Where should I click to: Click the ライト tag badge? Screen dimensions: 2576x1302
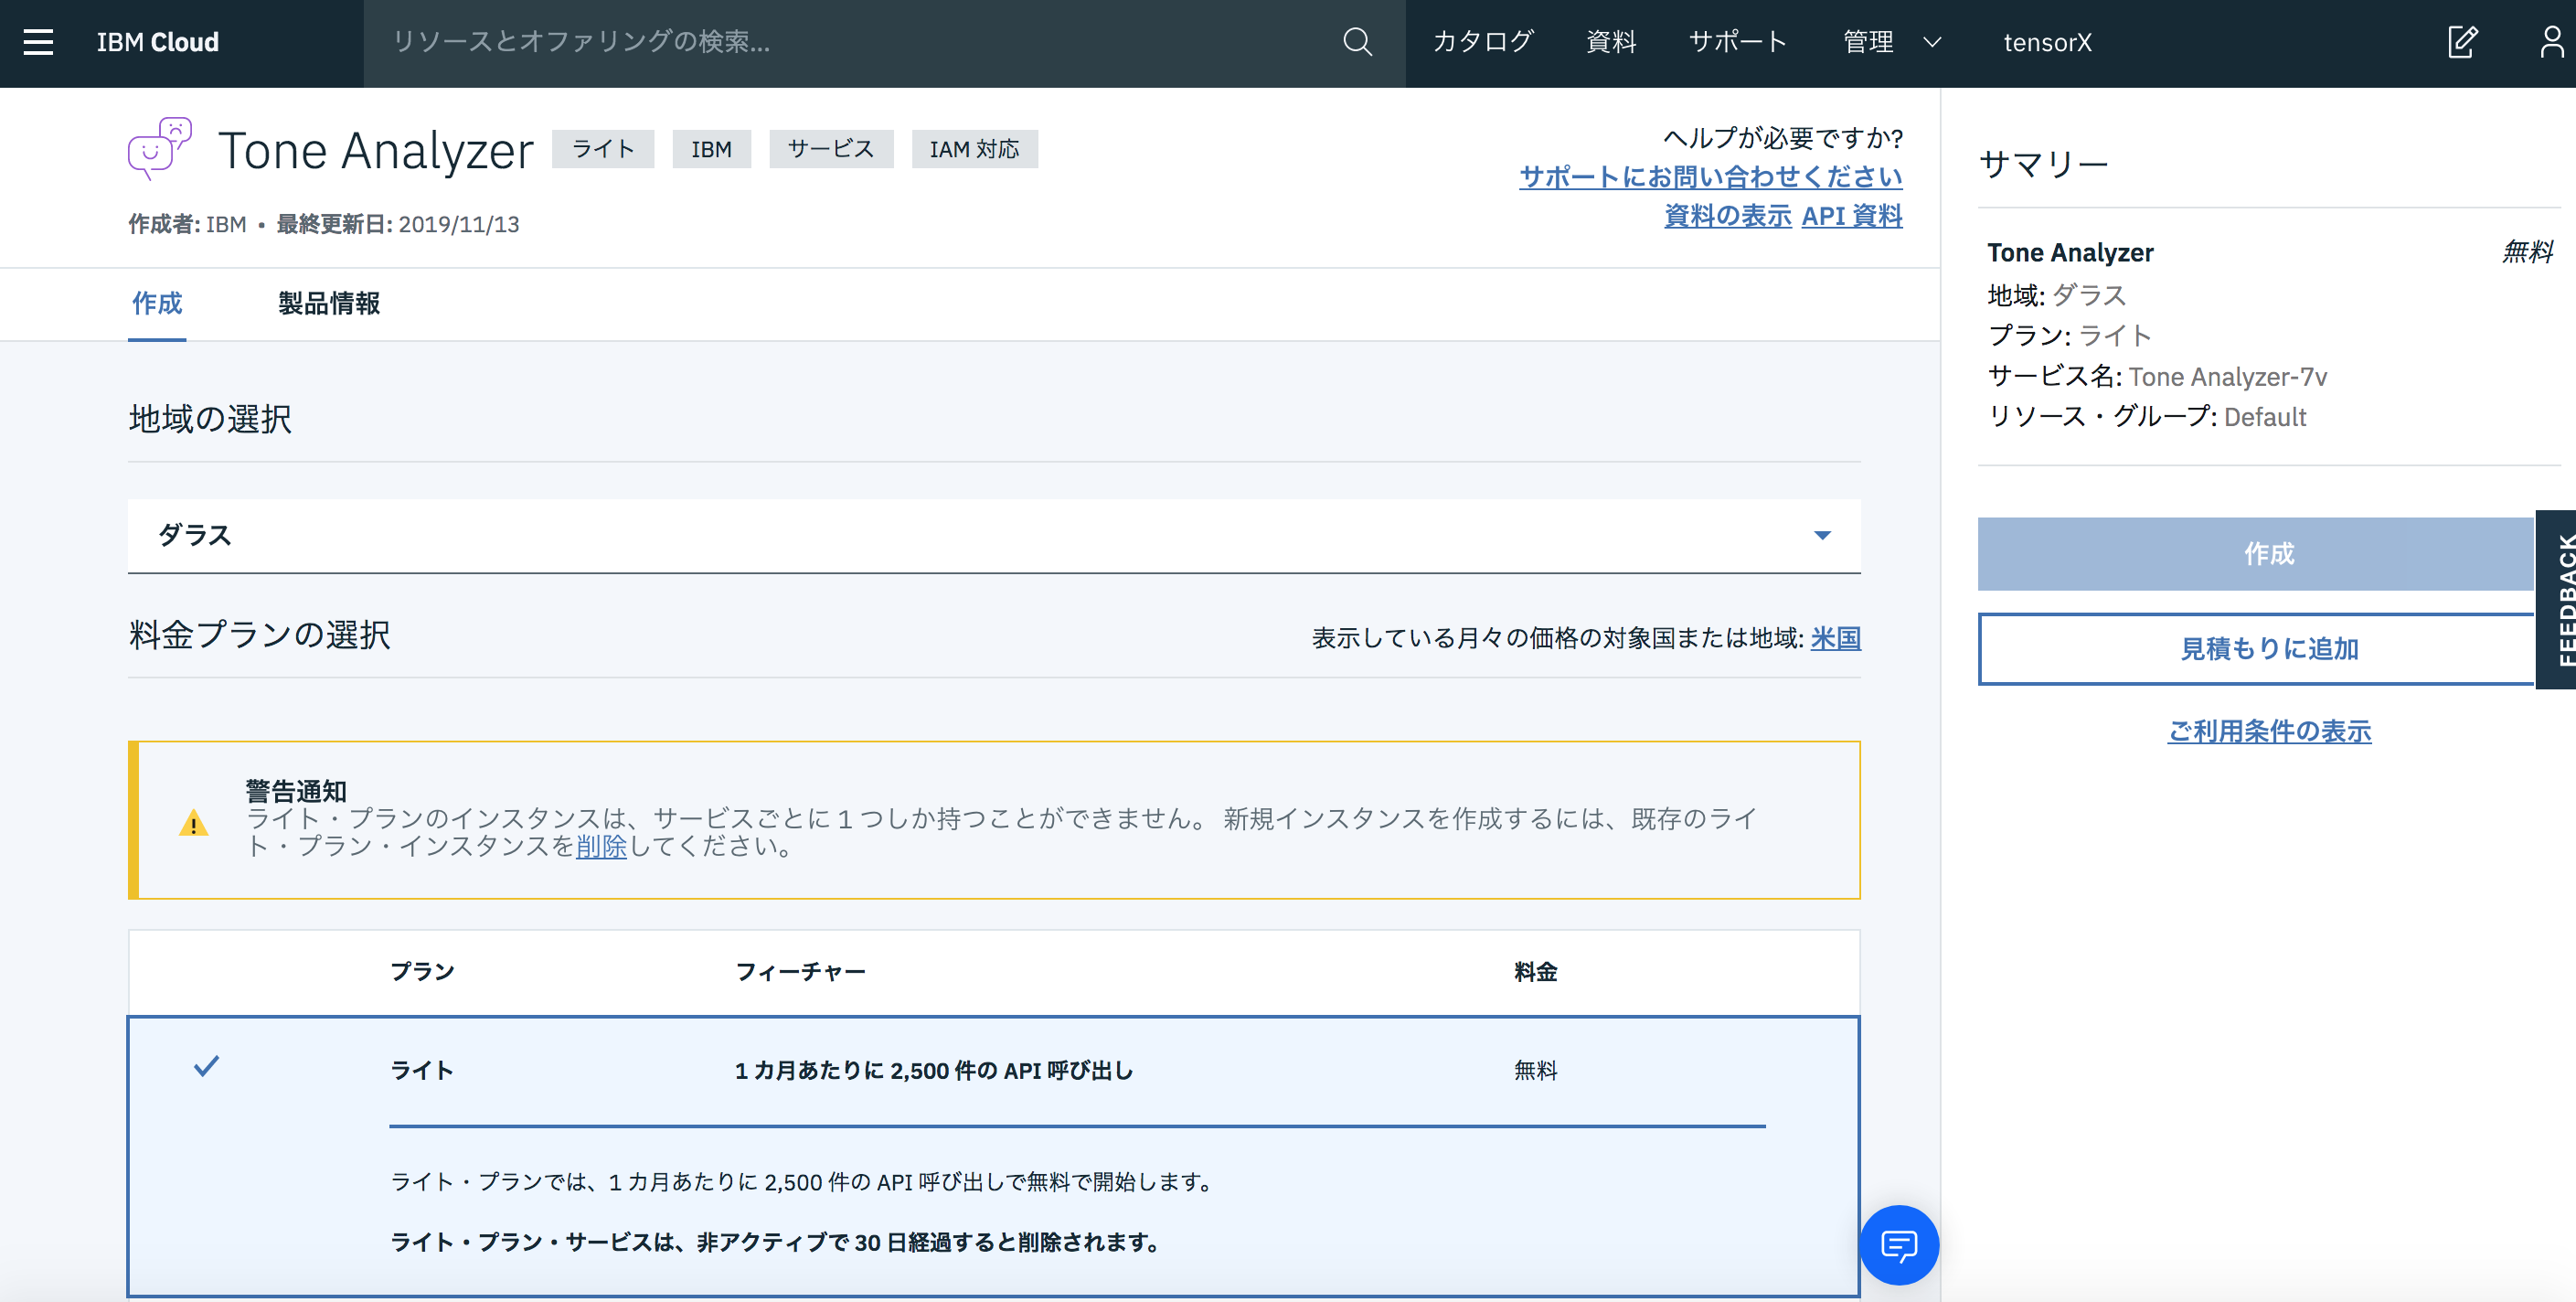tap(603, 149)
